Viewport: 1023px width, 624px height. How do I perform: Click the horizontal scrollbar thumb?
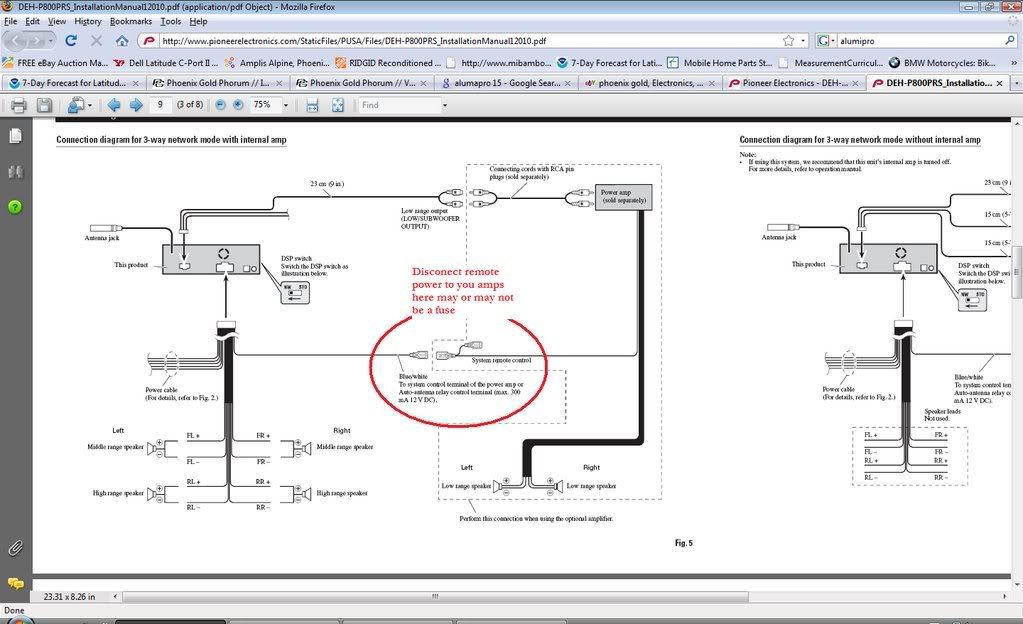coord(435,597)
